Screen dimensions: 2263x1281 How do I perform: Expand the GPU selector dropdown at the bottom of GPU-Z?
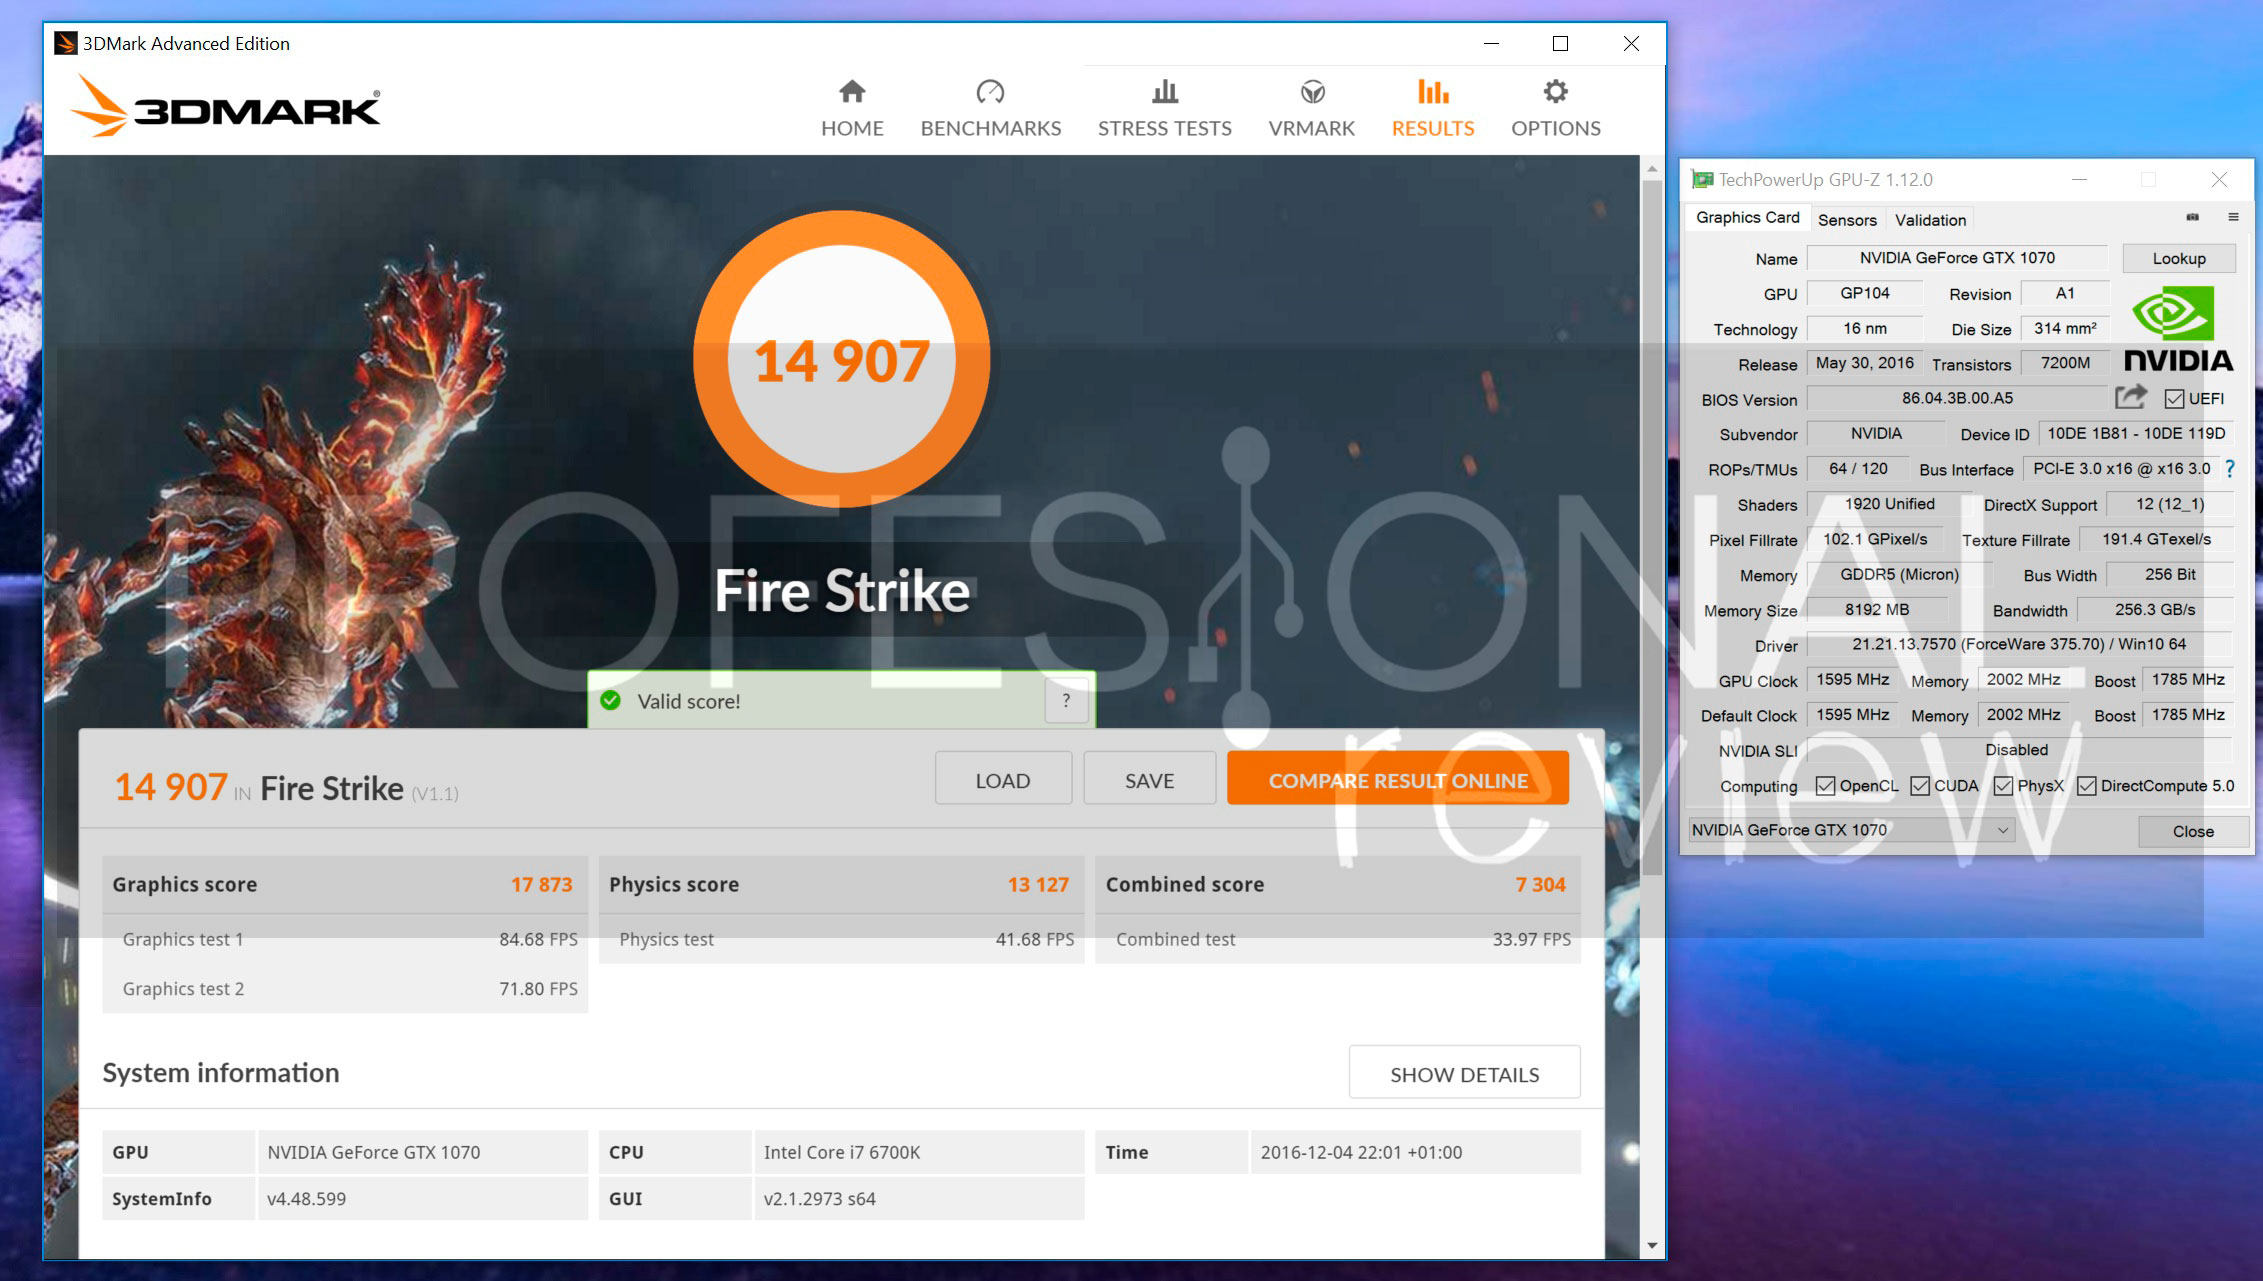(x=2003, y=830)
